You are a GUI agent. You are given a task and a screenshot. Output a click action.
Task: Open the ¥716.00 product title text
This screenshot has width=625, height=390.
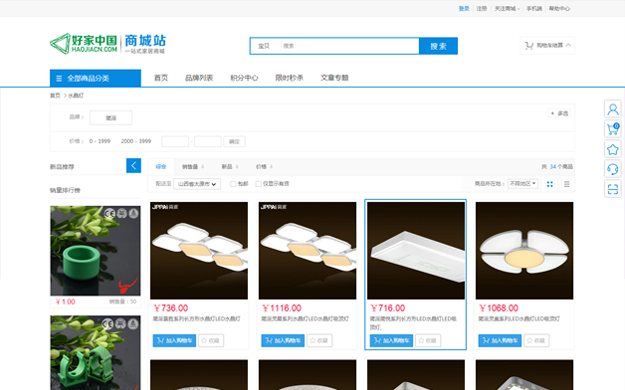click(413, 323)
